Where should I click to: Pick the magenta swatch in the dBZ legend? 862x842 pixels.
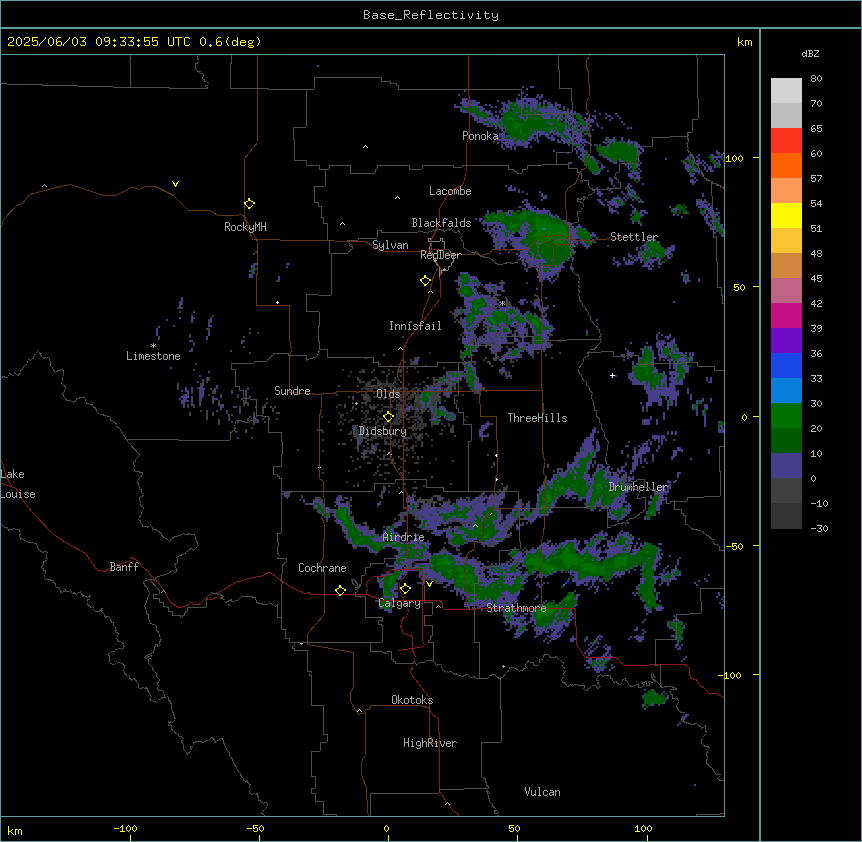pyautogui.click(x=786, y=315)
